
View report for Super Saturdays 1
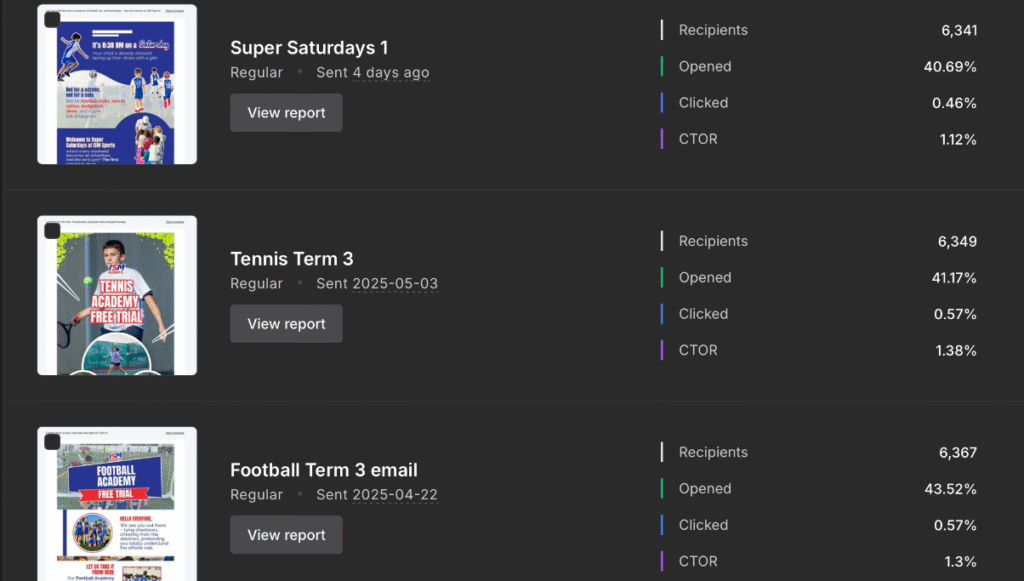286,113
